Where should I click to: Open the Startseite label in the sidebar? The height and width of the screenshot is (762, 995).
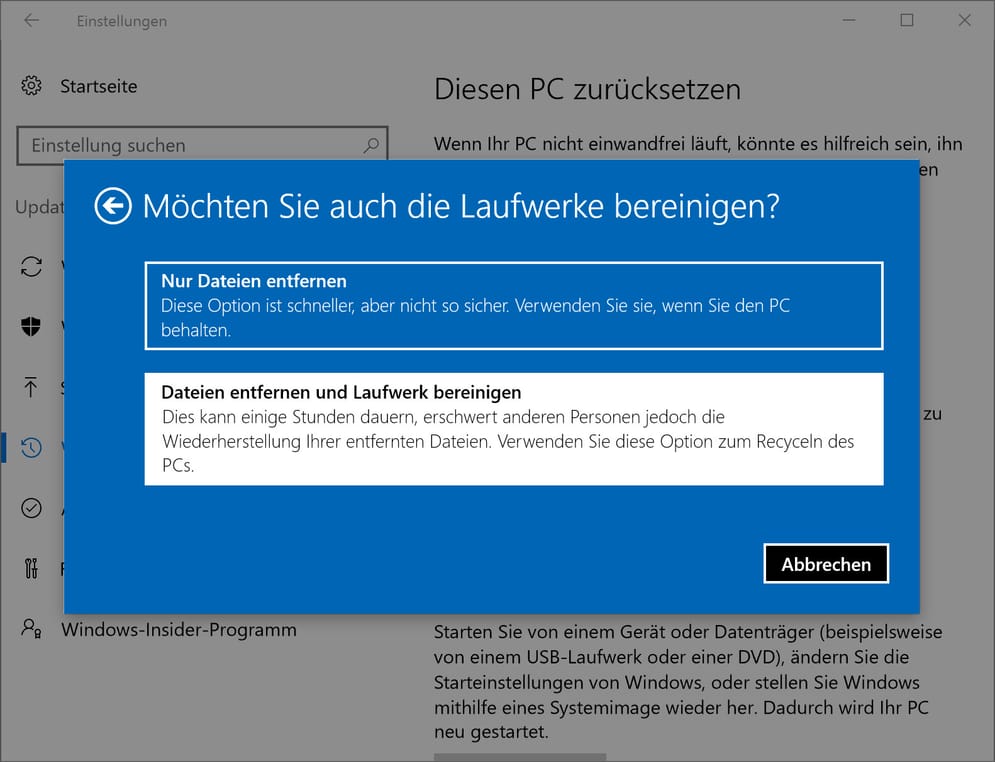click(x=98, y=86)
